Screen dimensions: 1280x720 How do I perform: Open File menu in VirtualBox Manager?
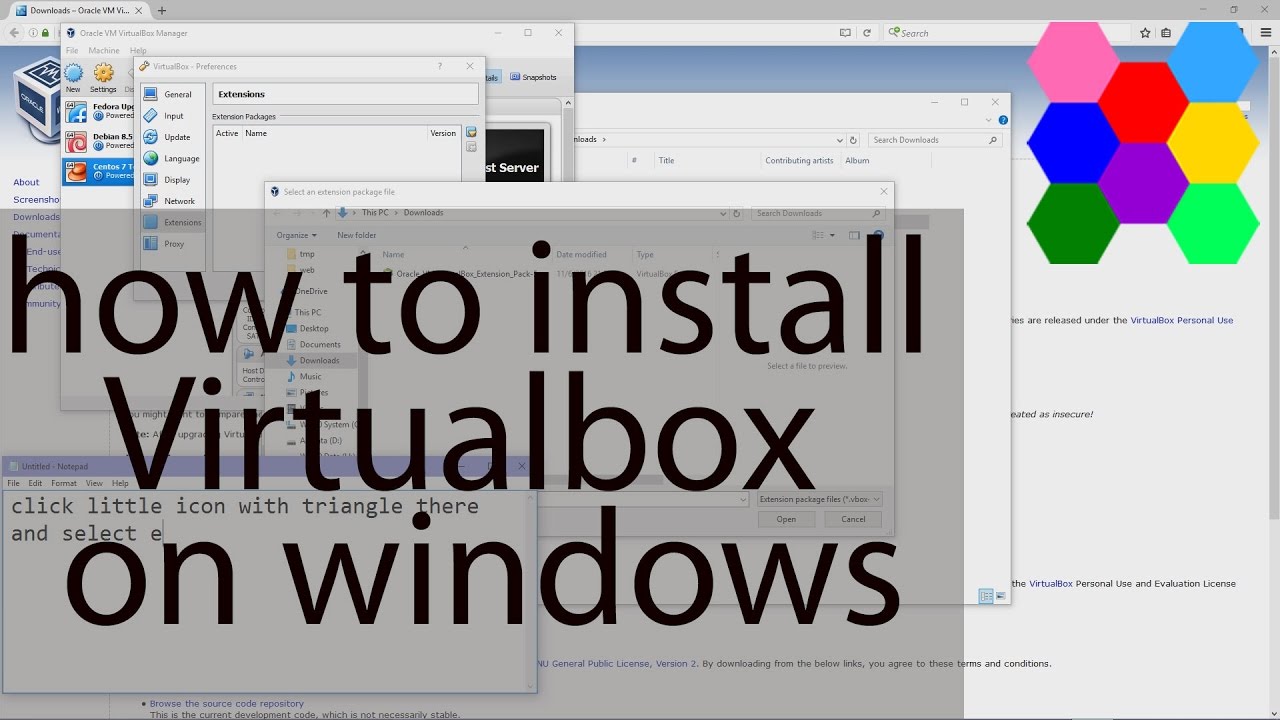72,50
